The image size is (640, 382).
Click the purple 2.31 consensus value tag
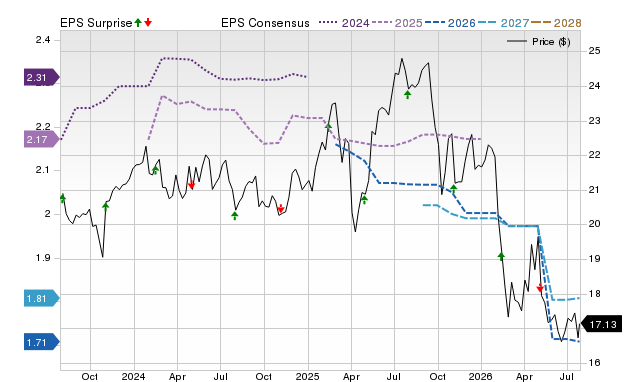42,77
